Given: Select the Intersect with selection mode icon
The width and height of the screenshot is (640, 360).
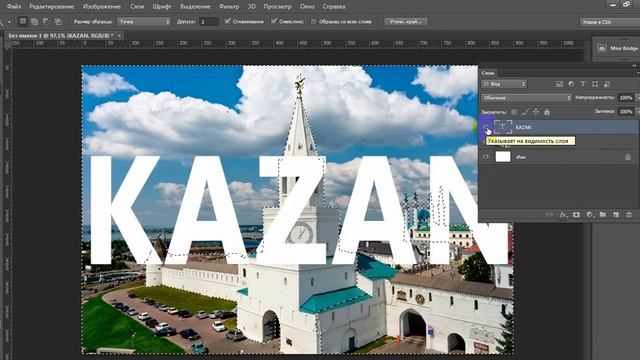Looking at the screenshot, I should tap(58, 21).
